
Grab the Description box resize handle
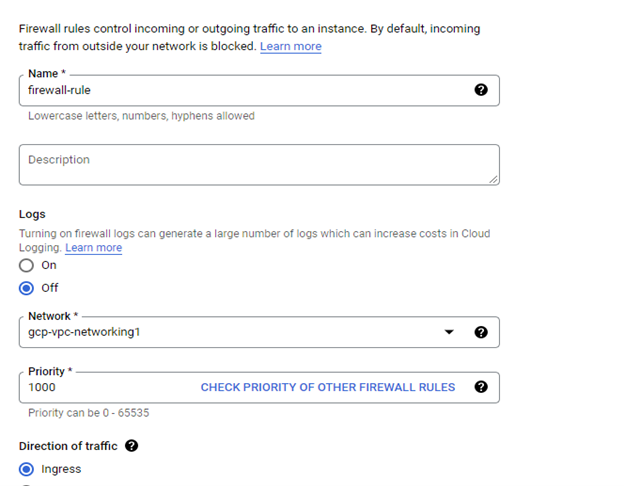[x=493, y=180]
